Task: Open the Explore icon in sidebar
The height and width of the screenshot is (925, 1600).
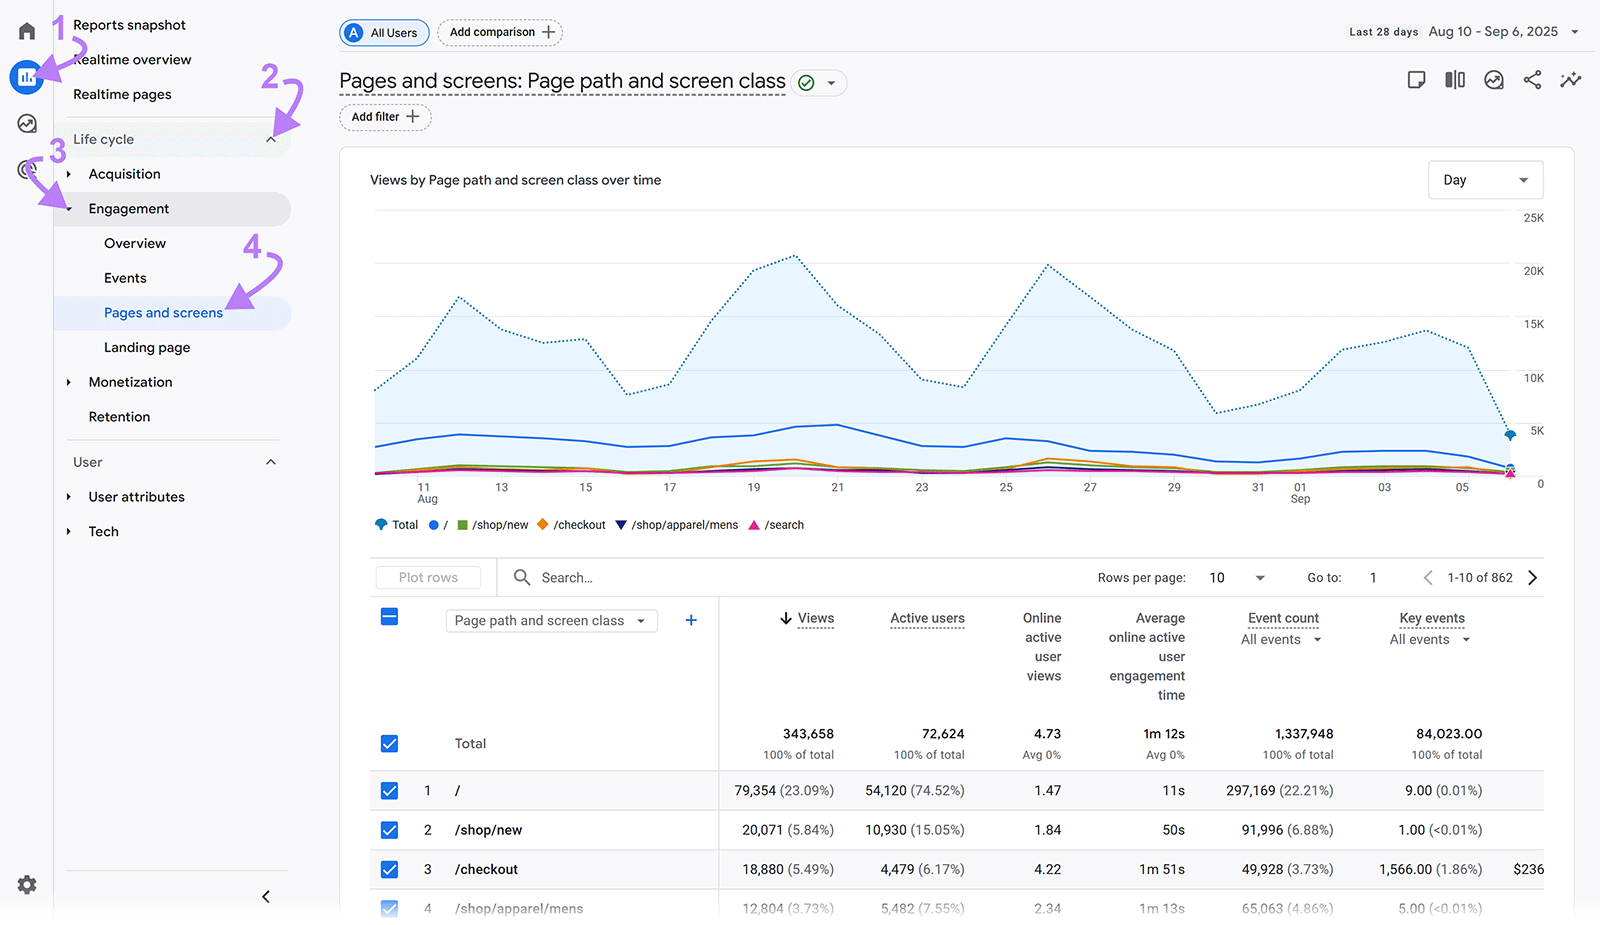Action: pos(27,123)
